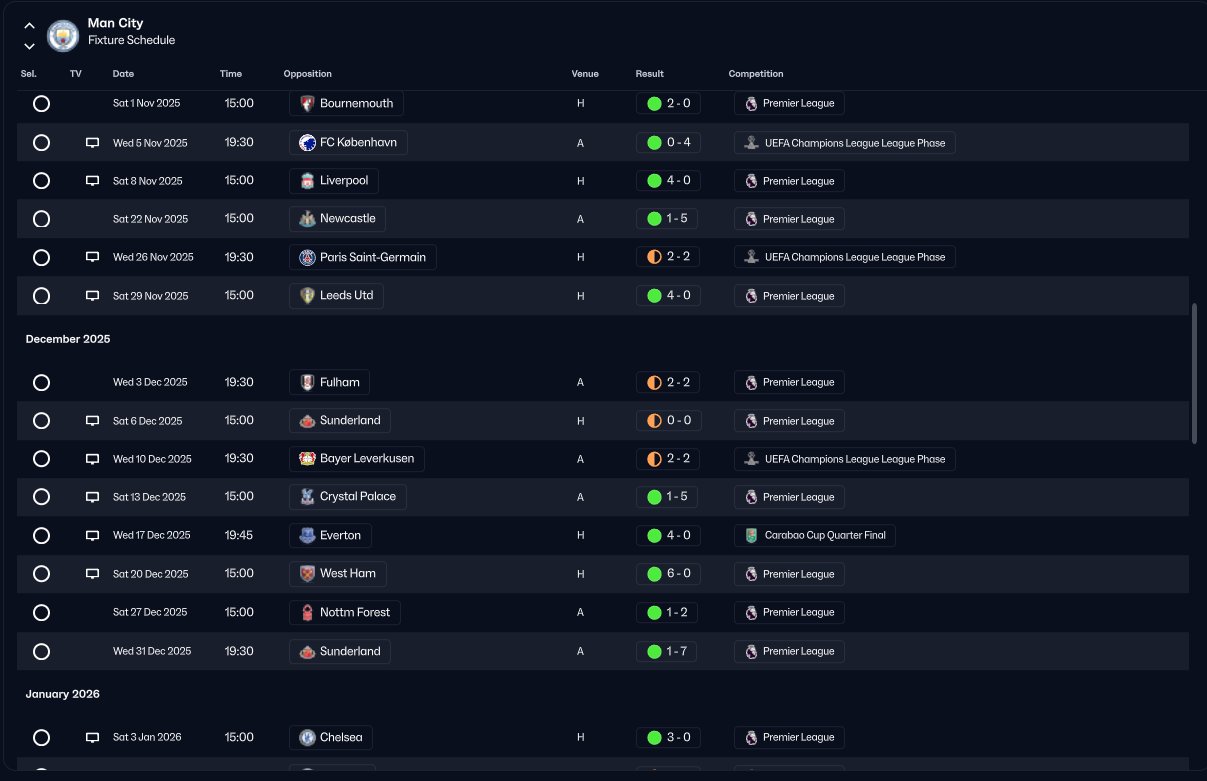Click the Carabao Cup competition icon
Screen dimensions: 1207x781
point(751,535)
